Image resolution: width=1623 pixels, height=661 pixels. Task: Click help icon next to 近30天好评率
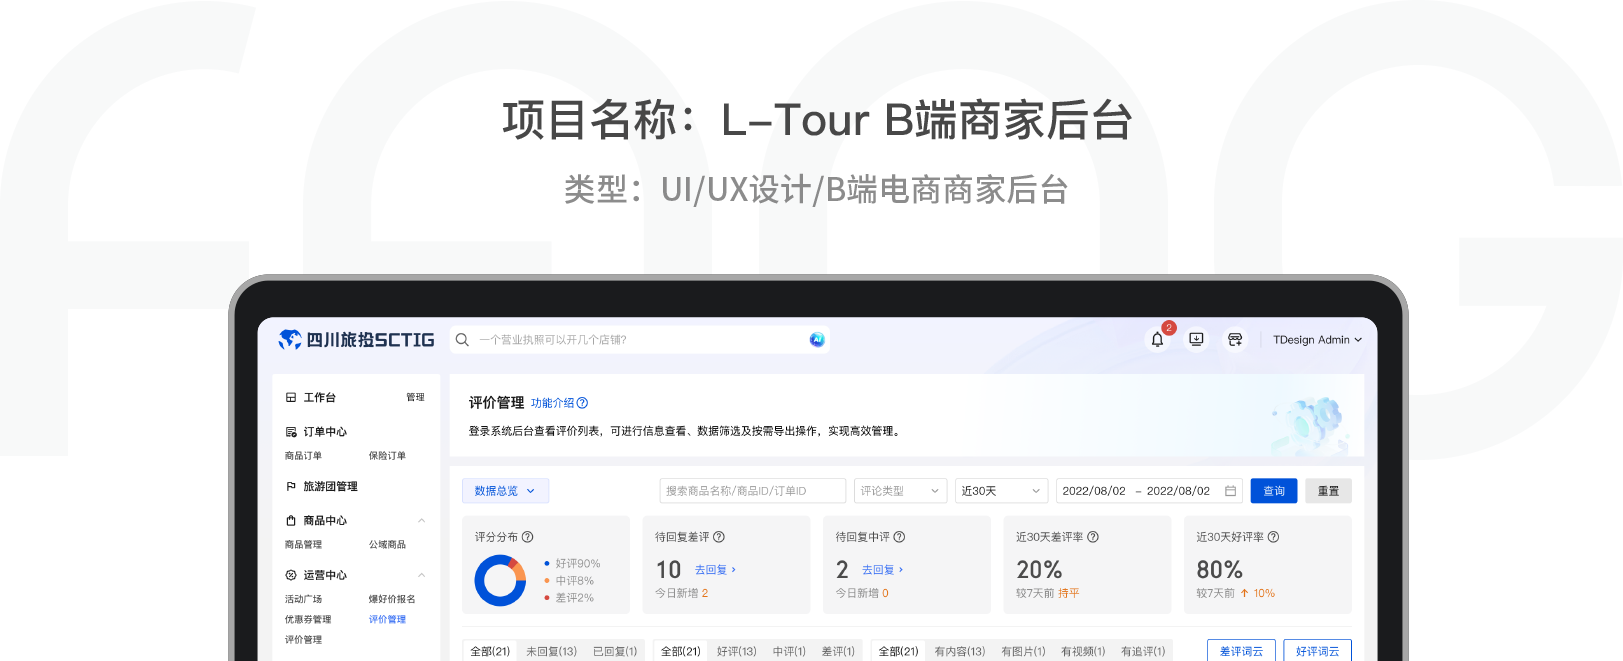coord(1273,537)
